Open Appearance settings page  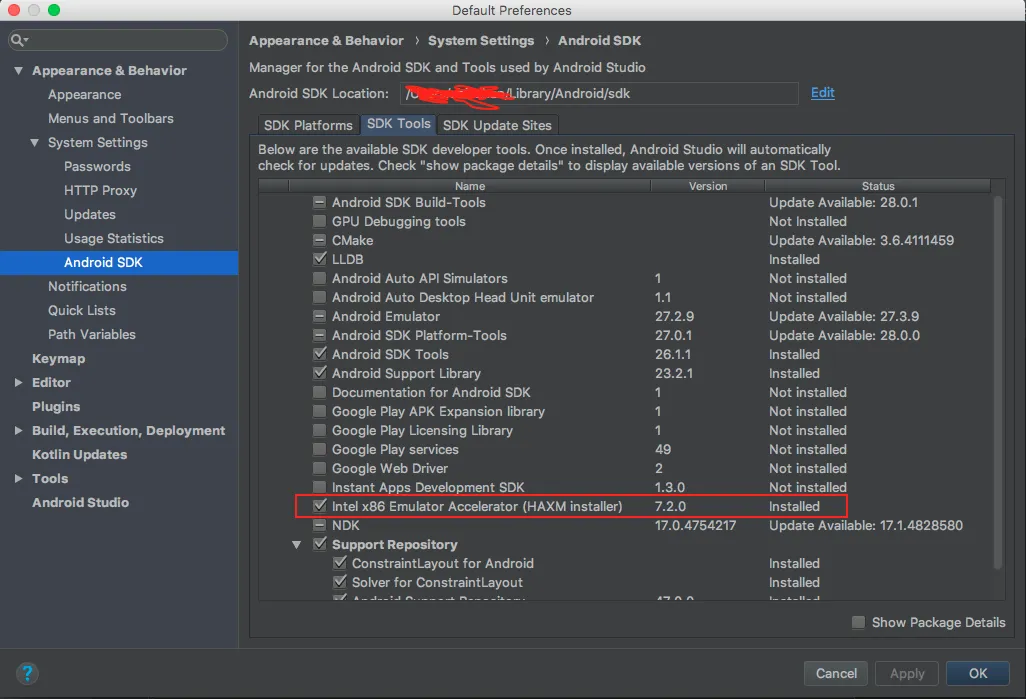[x=84, y=94]
